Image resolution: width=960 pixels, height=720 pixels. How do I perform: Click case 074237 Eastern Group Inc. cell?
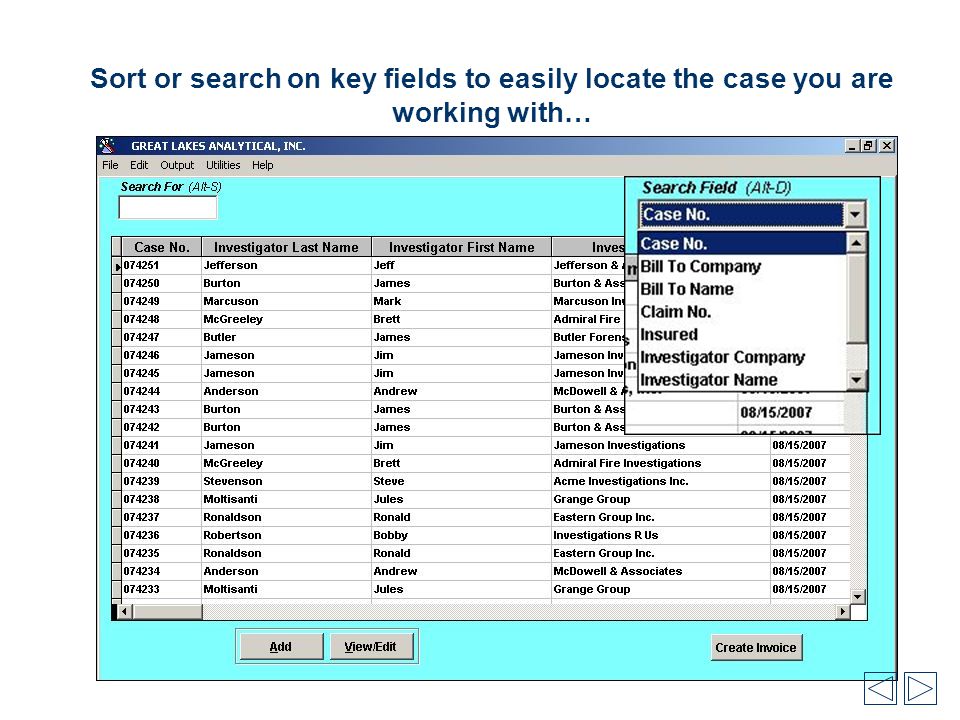[661, 517]
